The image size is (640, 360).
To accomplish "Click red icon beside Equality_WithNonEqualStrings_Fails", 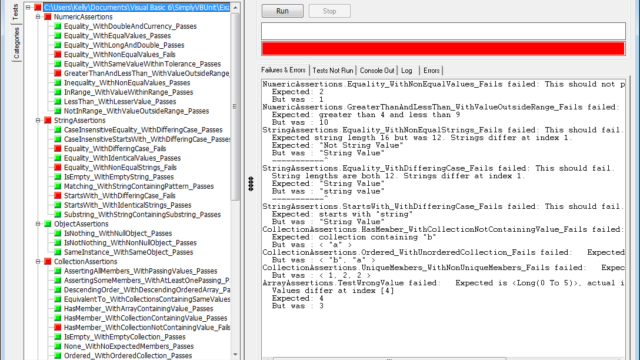I will coord(58,167).
